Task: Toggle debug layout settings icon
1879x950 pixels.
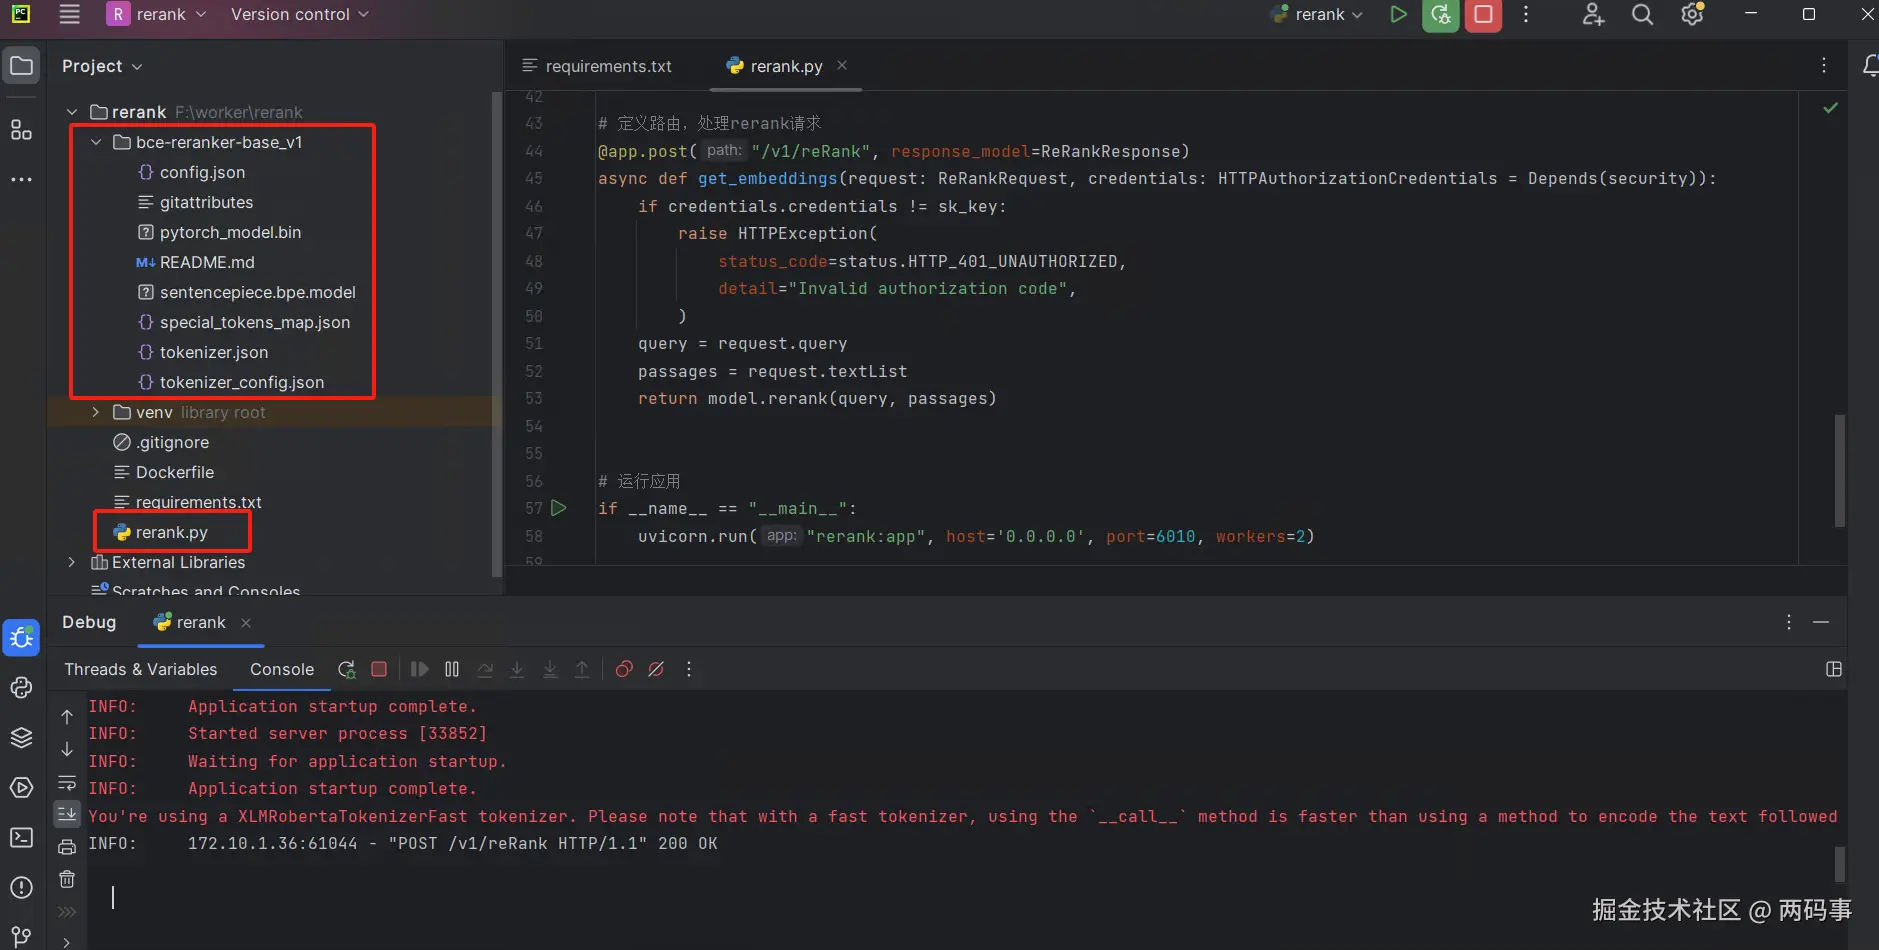Action: click(1834, 669)
